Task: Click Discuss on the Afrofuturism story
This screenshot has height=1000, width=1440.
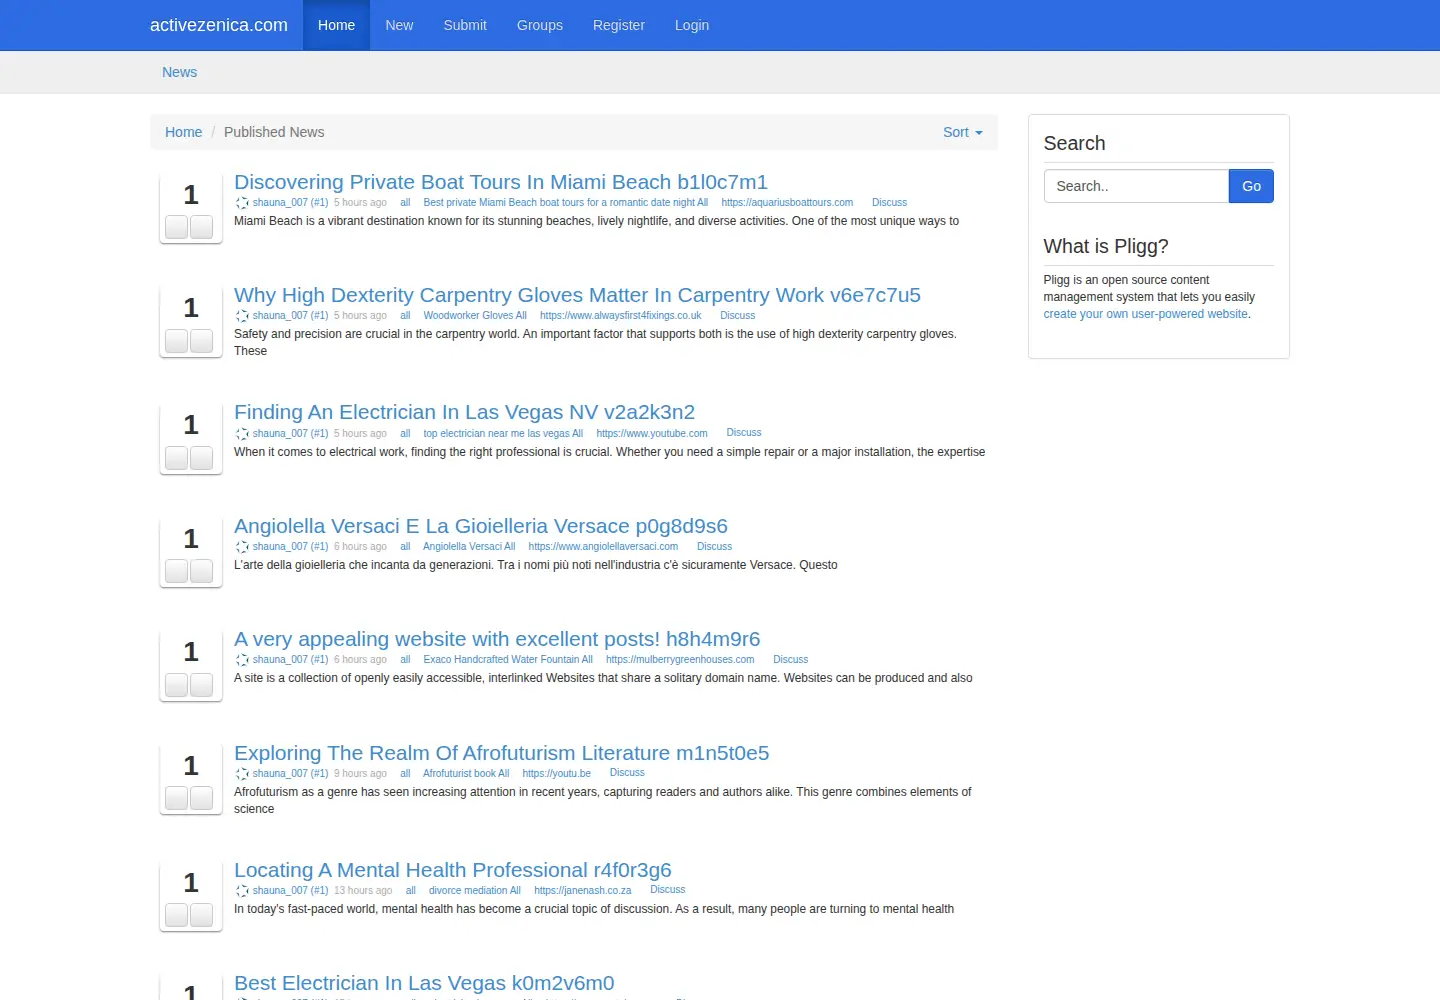Action: click(x=627, y=773)
